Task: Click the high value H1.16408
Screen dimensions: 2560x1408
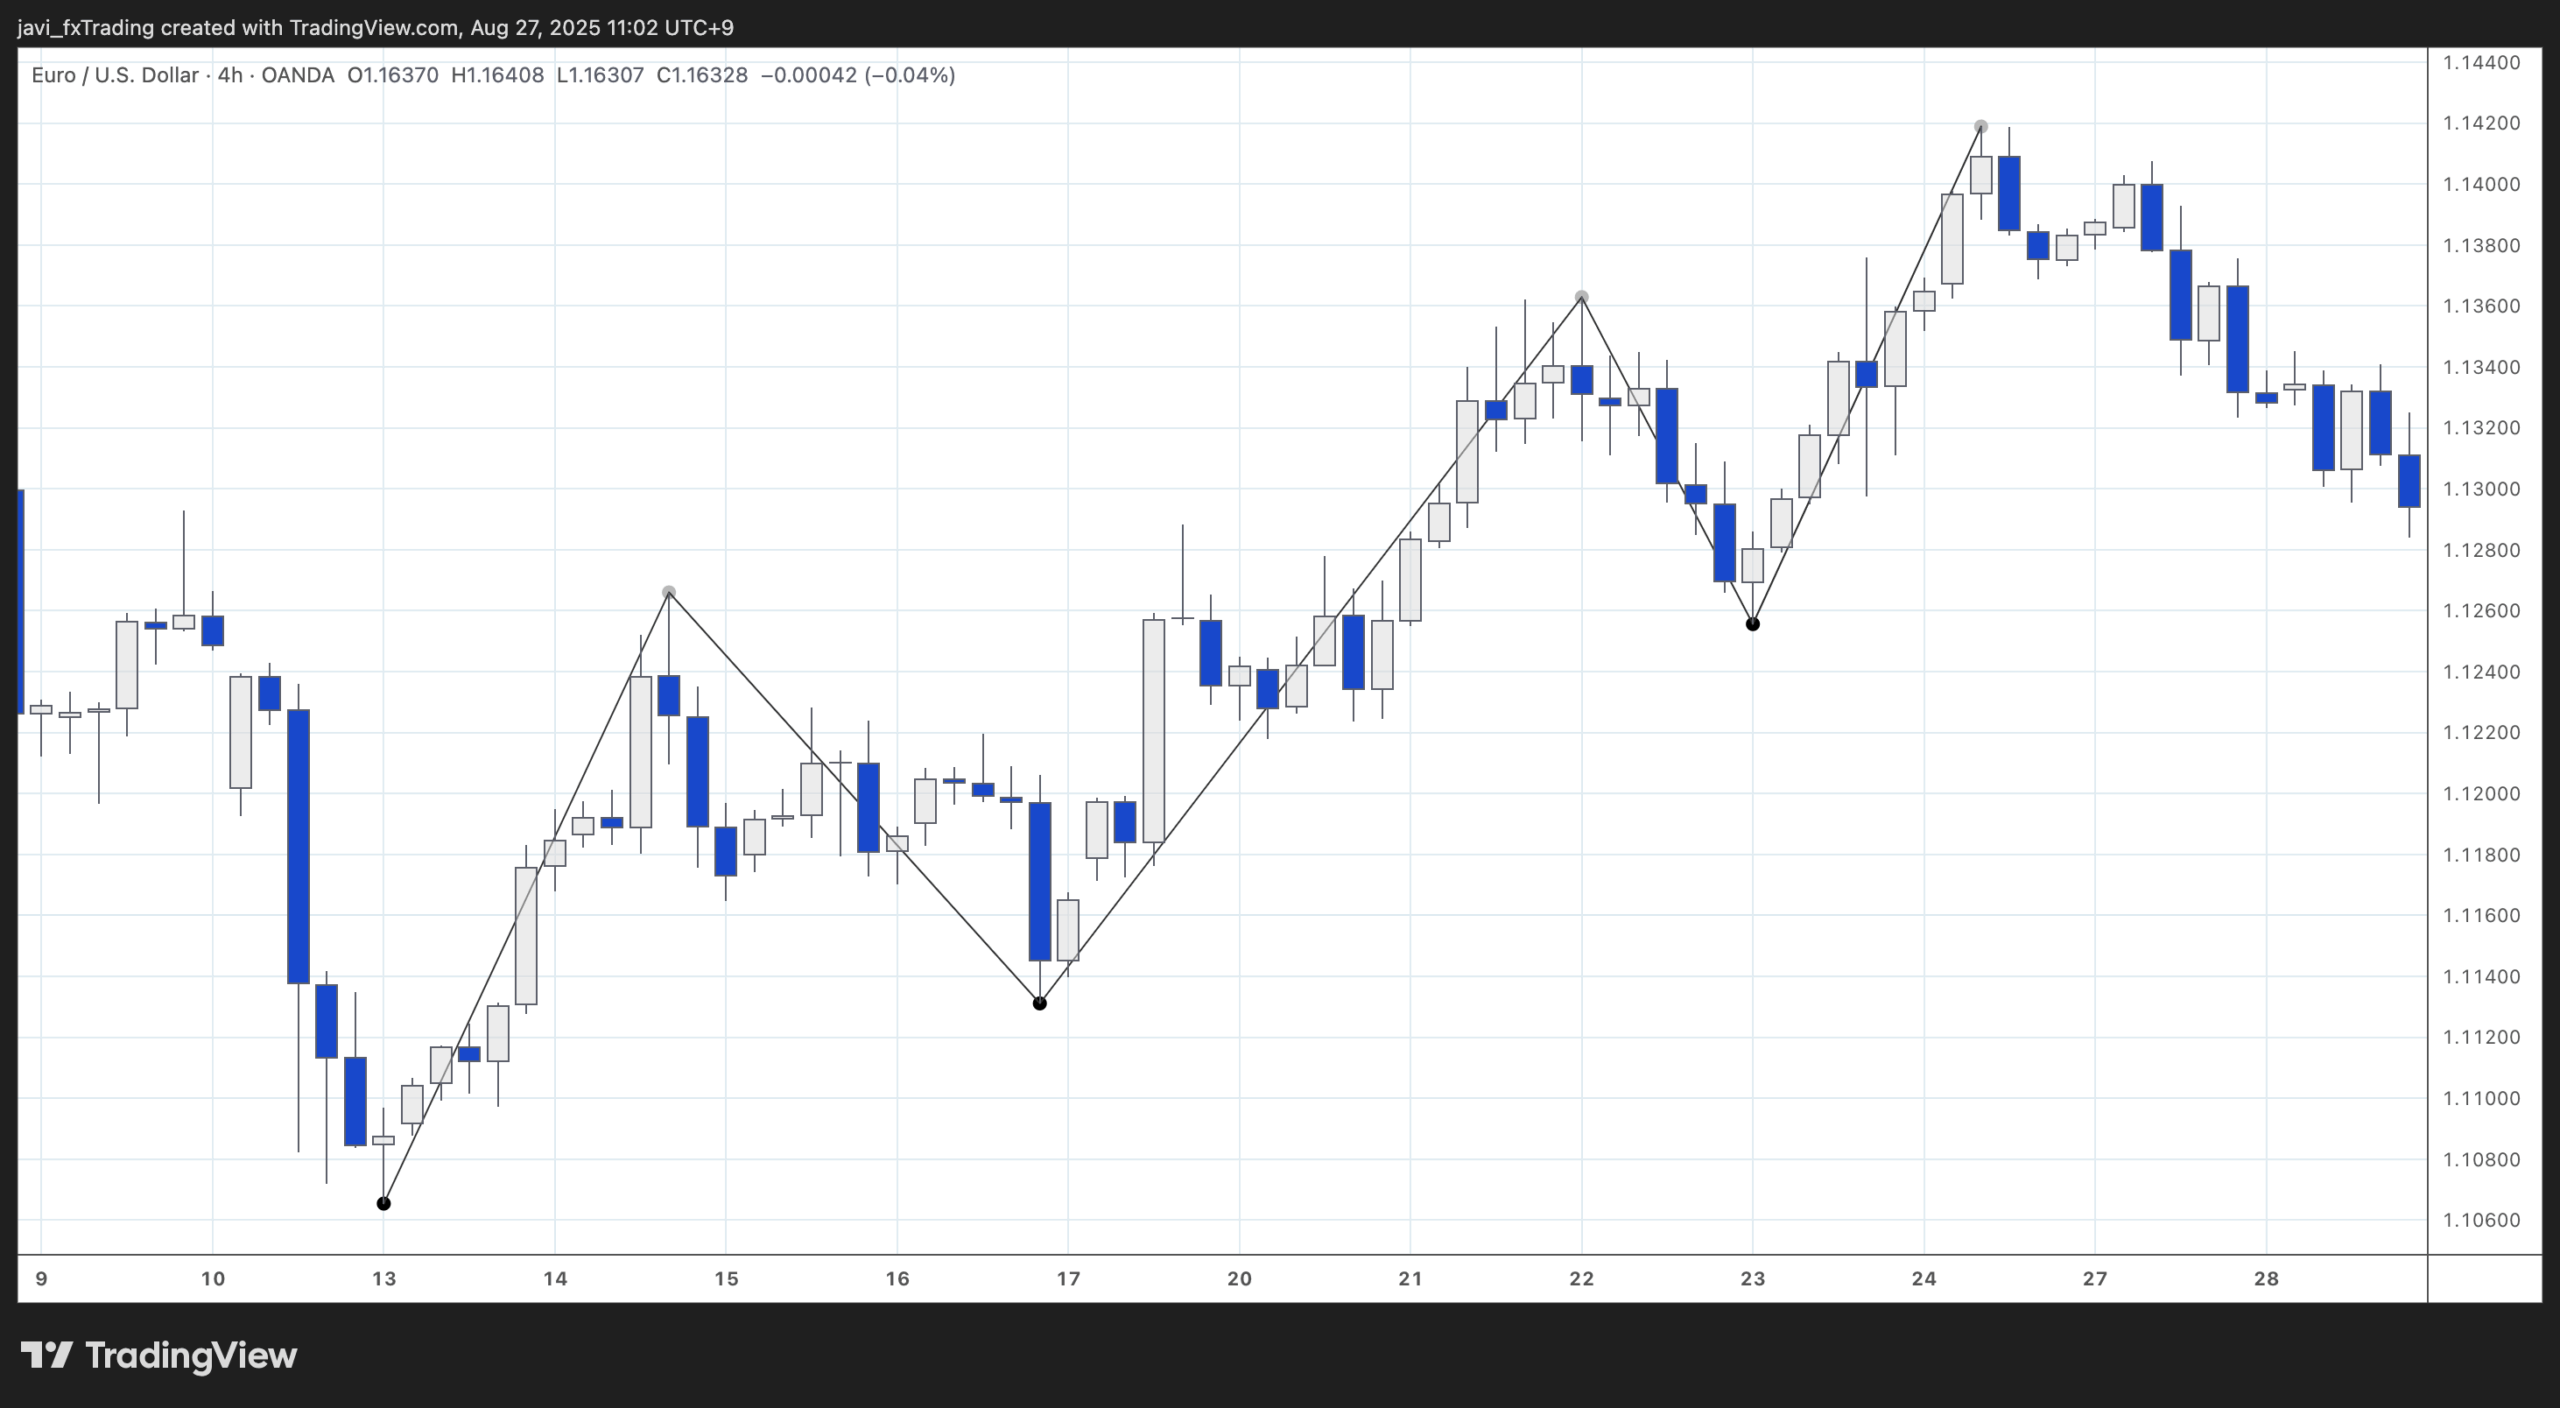Action: tap(497, 73)
